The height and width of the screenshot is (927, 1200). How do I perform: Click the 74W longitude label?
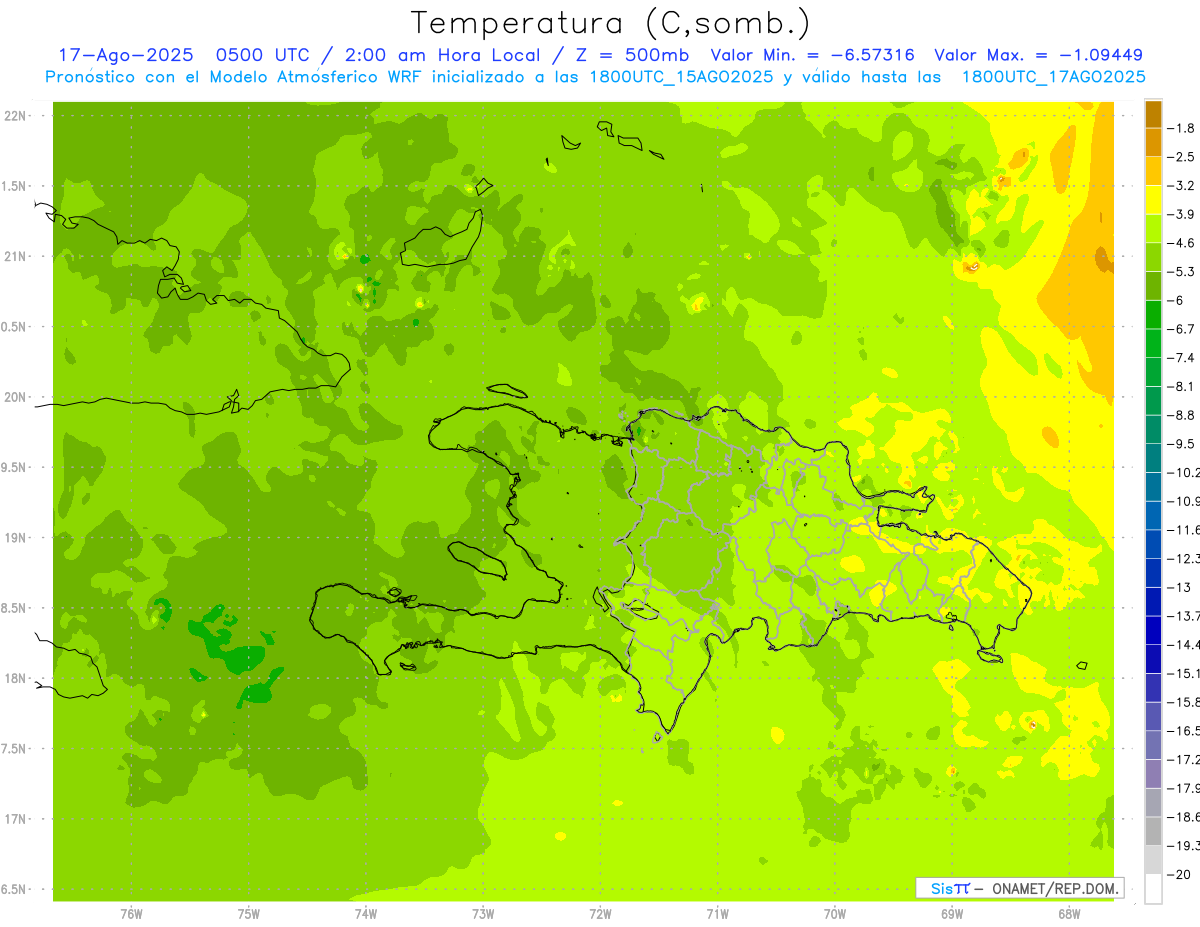pyautogui.click(x=365, y=913)
